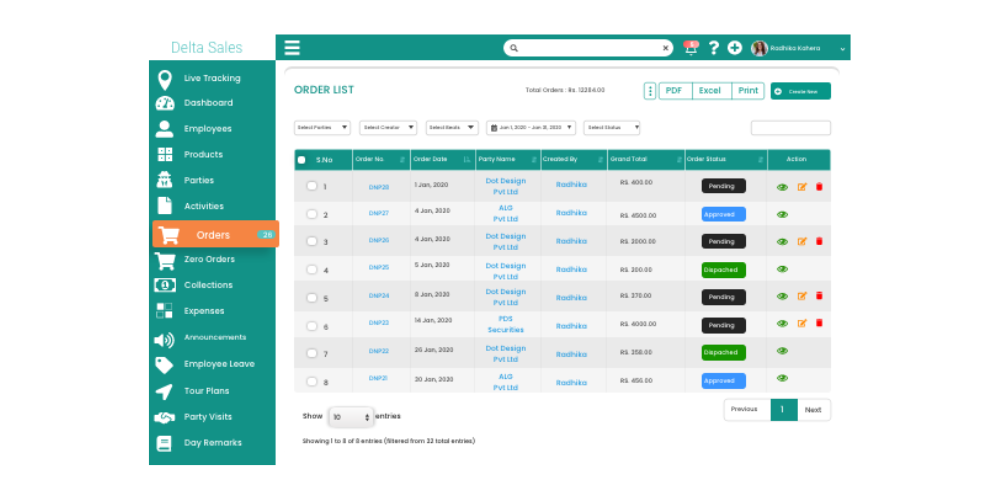Open the Select Beats dropdown
Viewport: 1000px width, 500px height.
point(452,128)
